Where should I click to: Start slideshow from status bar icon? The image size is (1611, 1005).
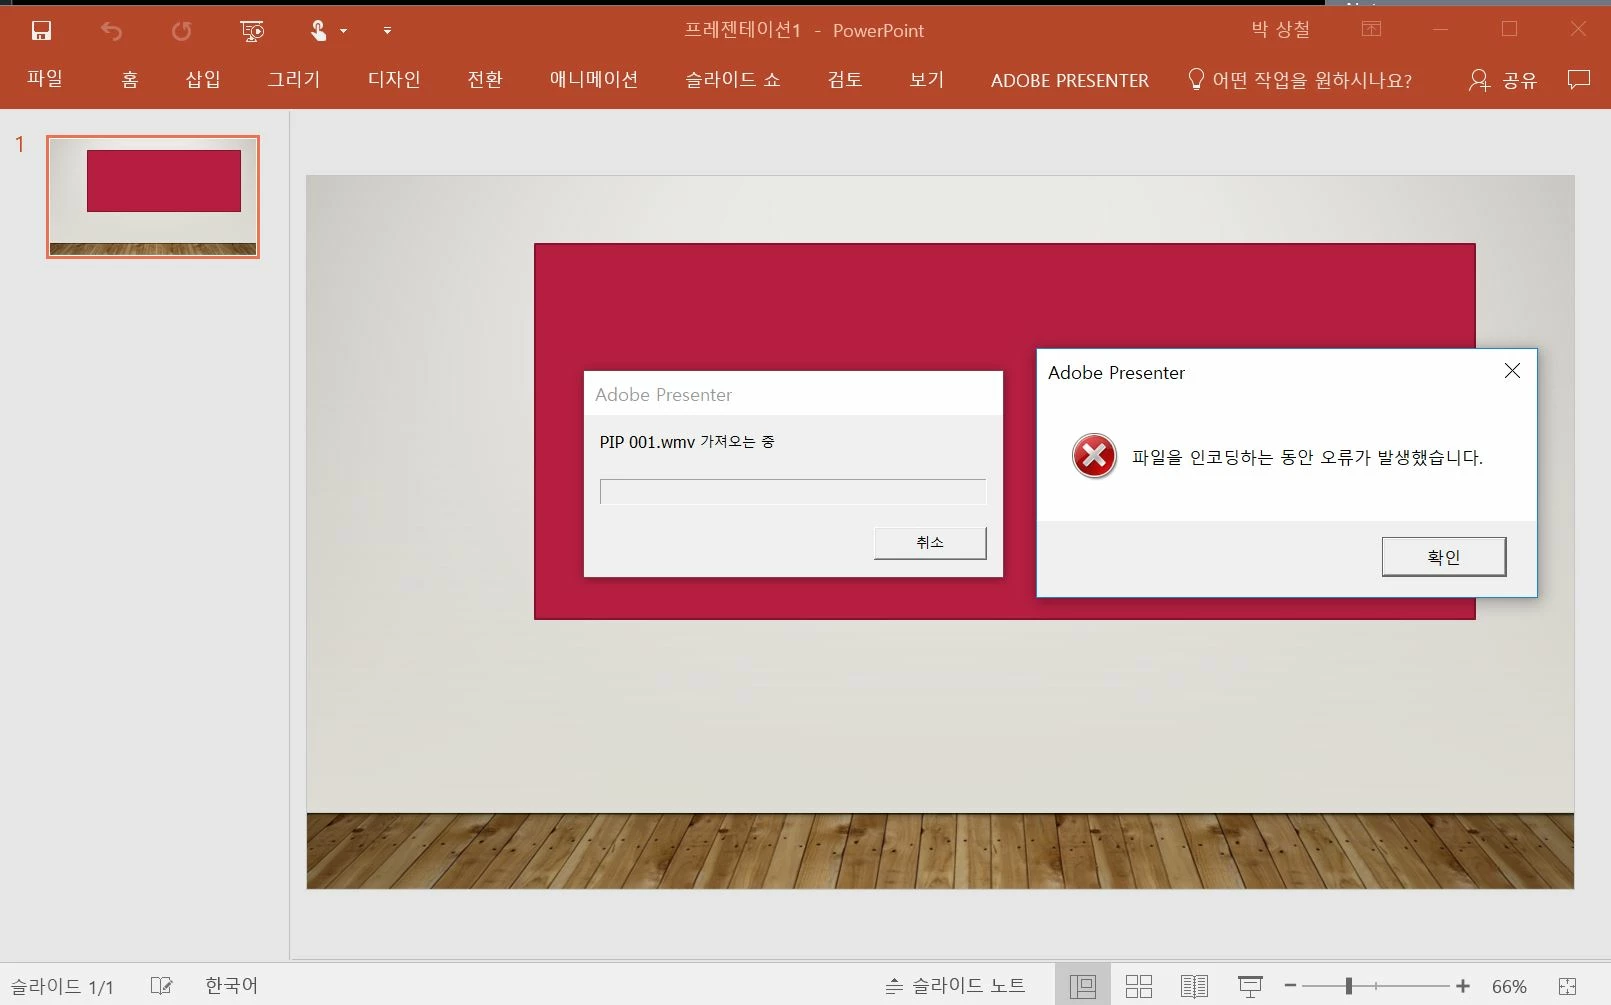(1250, 986)
